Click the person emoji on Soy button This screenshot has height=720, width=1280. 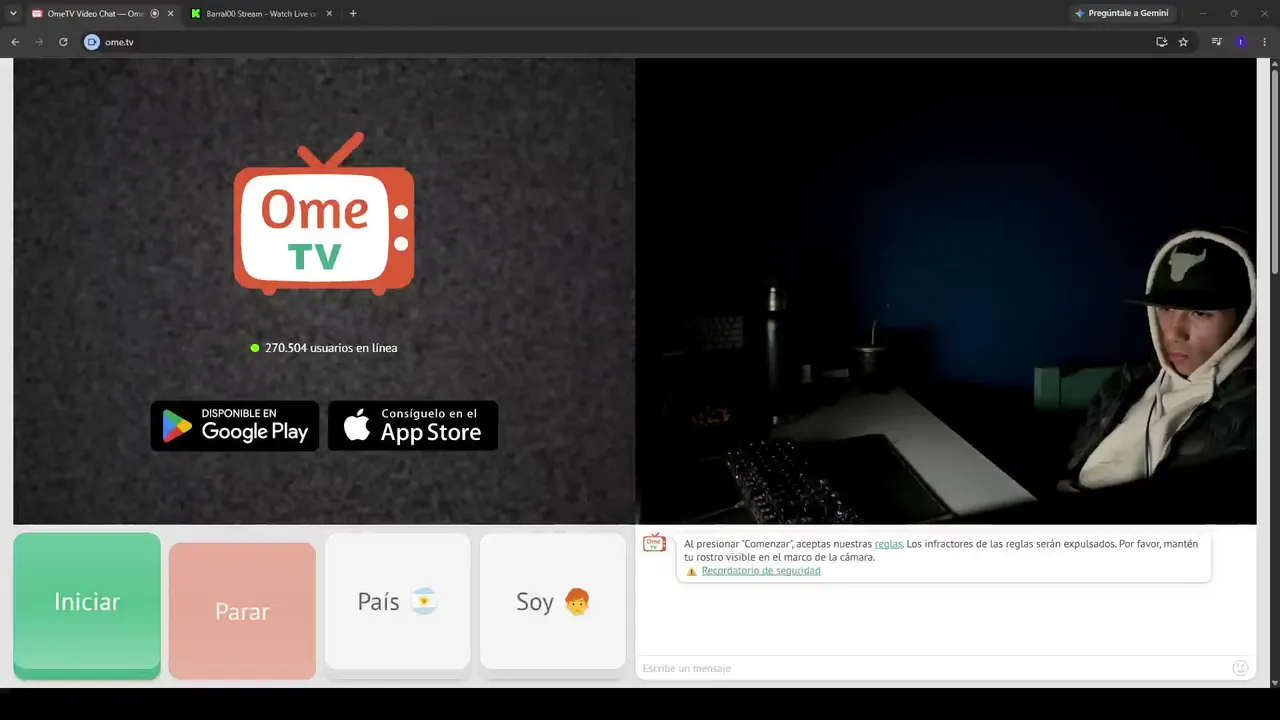click(x=577, y=602)
